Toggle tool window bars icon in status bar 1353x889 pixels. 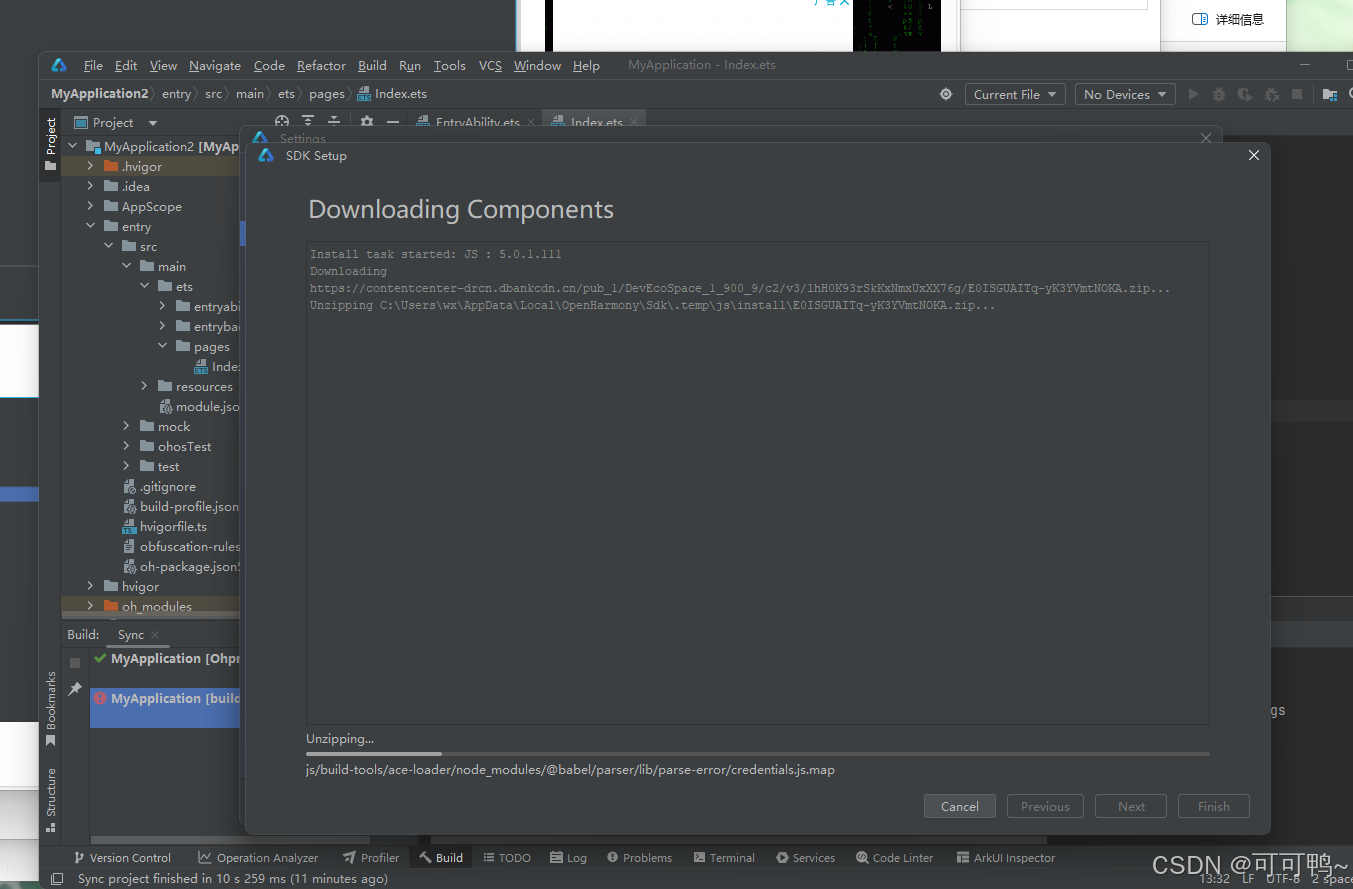point(57,879)
